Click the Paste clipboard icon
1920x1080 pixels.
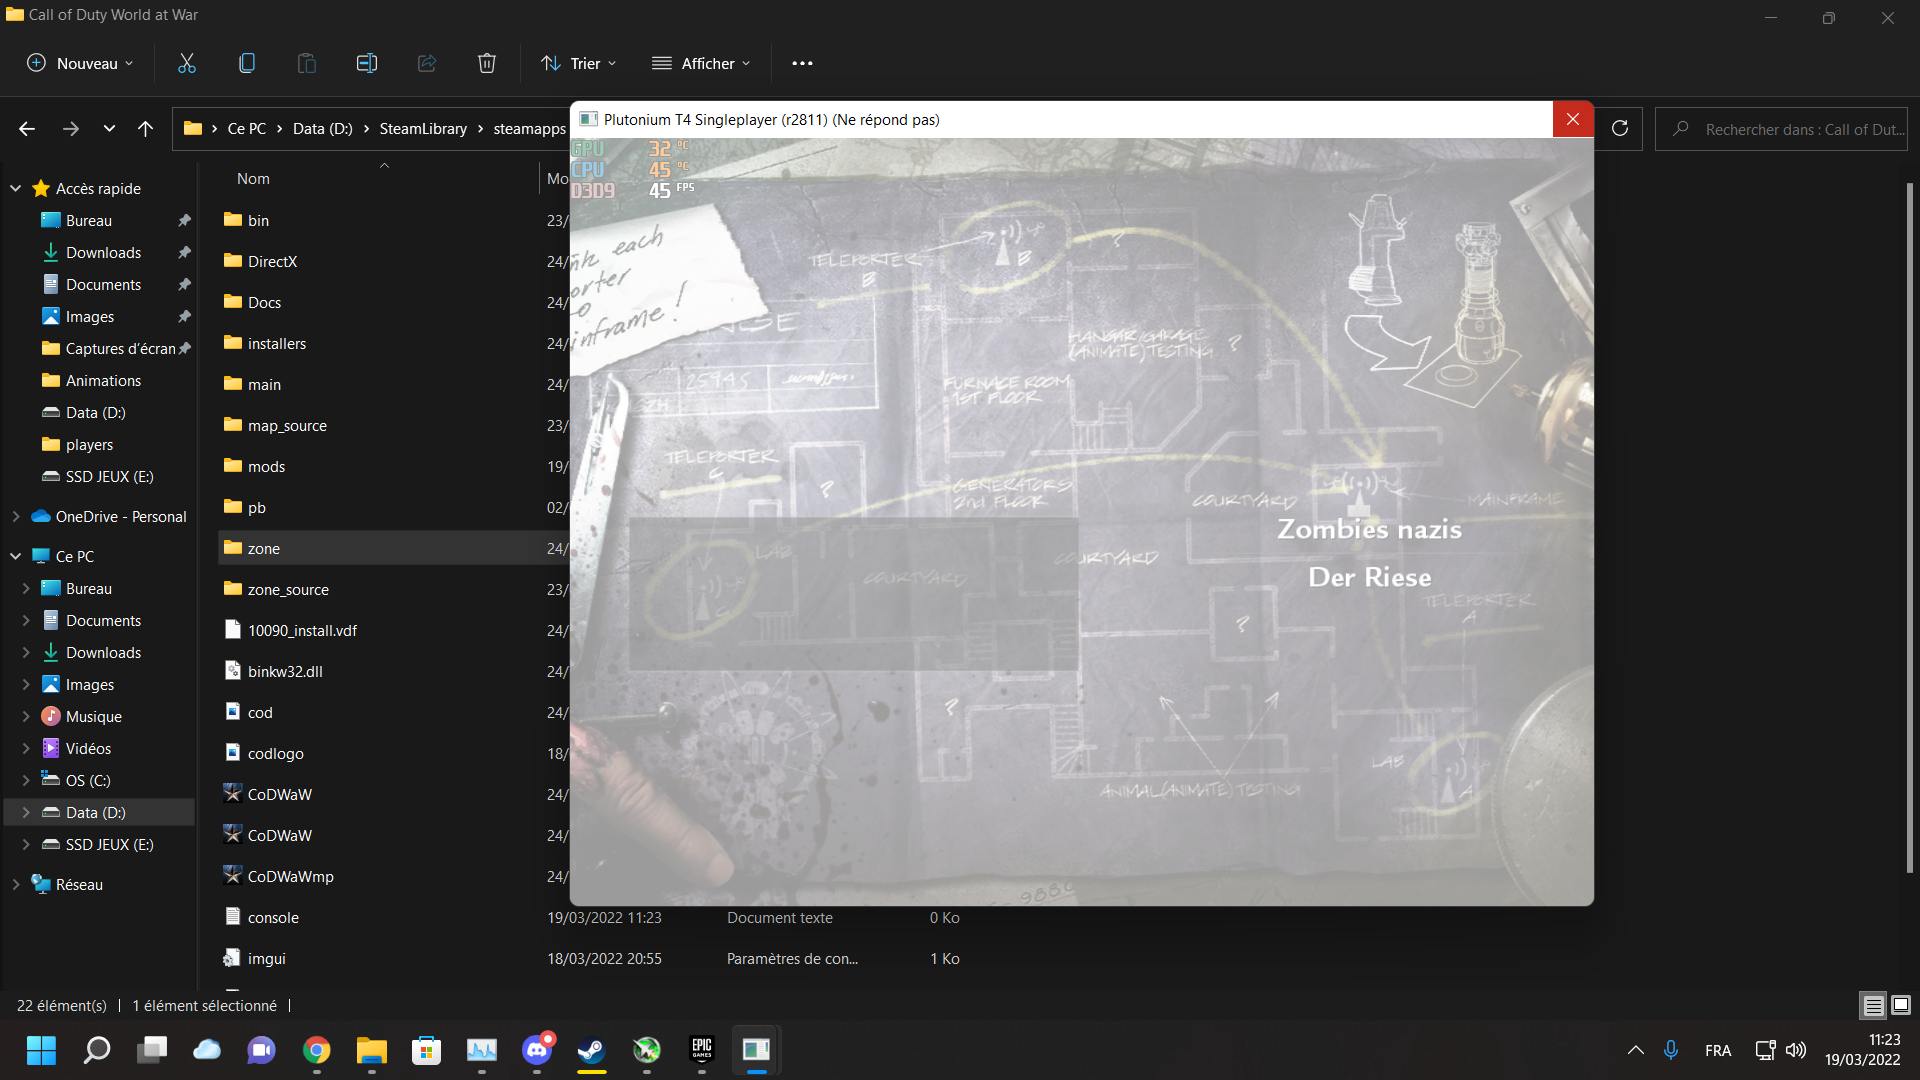[307, 63]
